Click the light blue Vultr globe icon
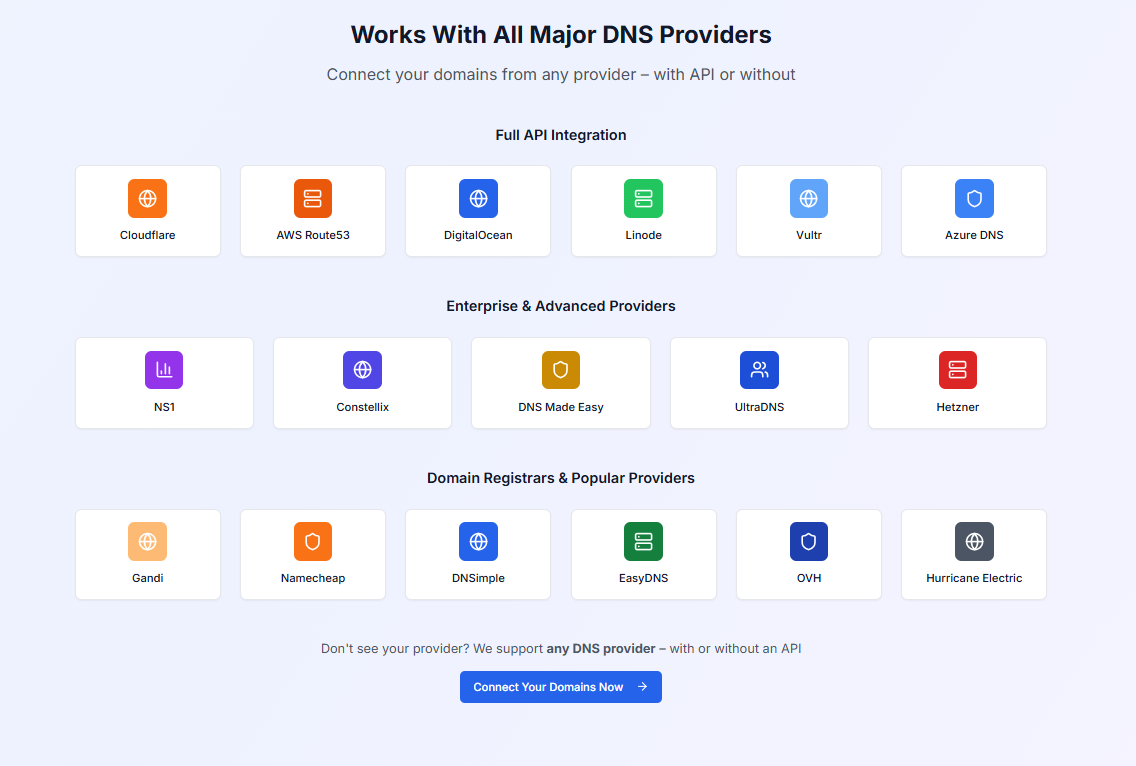Image resolution: width=1136 pixels, height=766 pixels. tap(809, 199)
